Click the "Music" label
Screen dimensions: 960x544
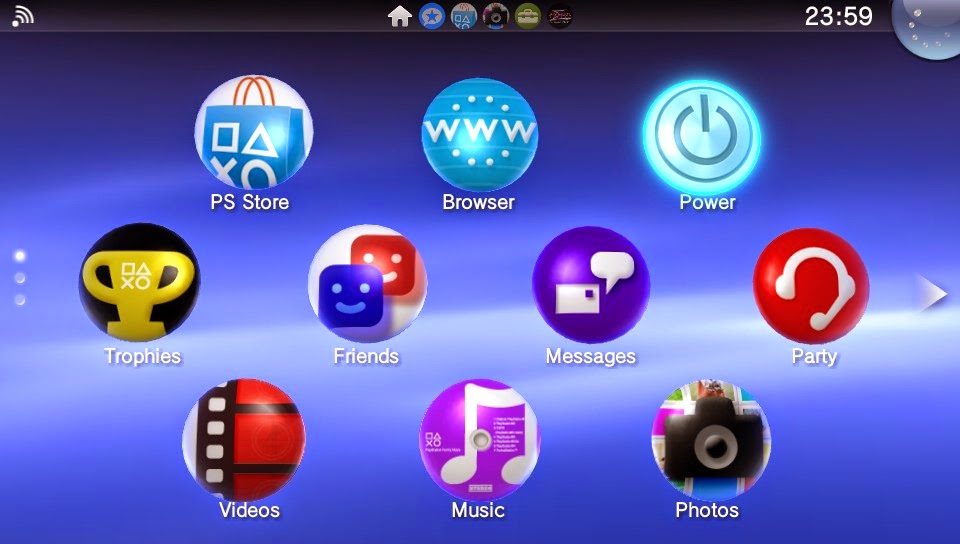point(478,510)
